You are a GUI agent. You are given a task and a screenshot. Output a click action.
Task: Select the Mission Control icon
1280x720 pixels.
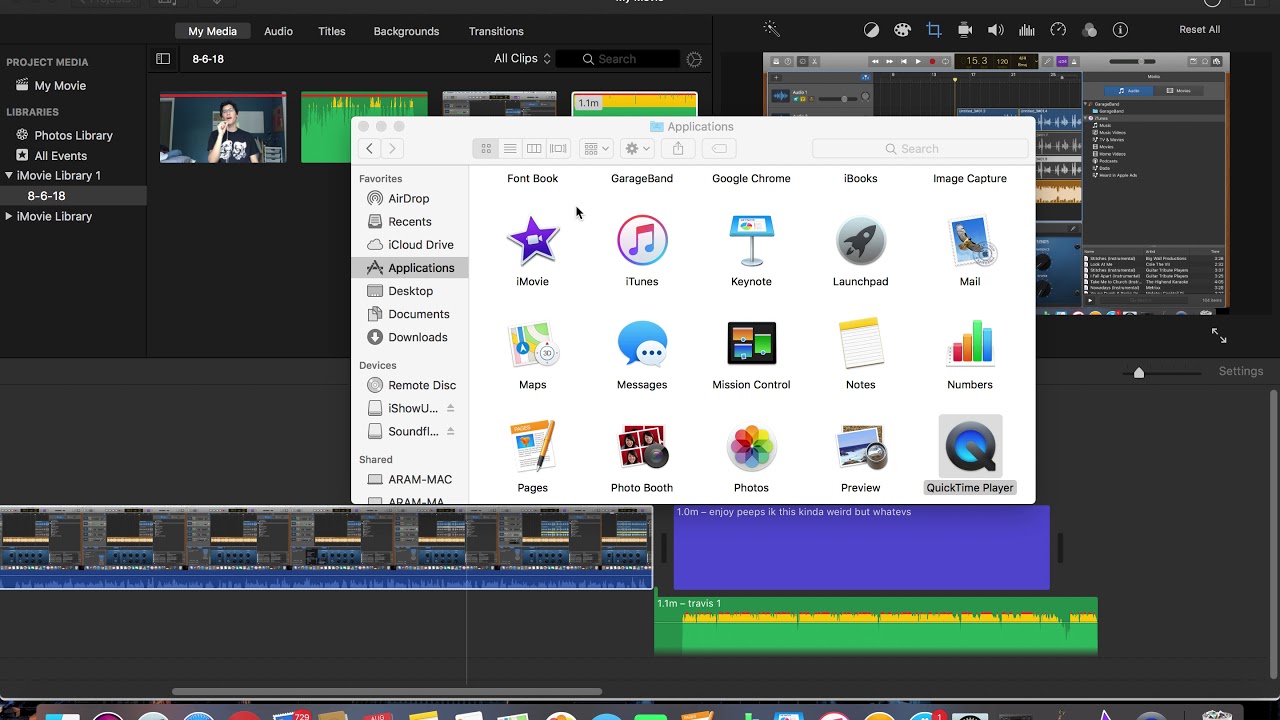[x=751, y=344]
